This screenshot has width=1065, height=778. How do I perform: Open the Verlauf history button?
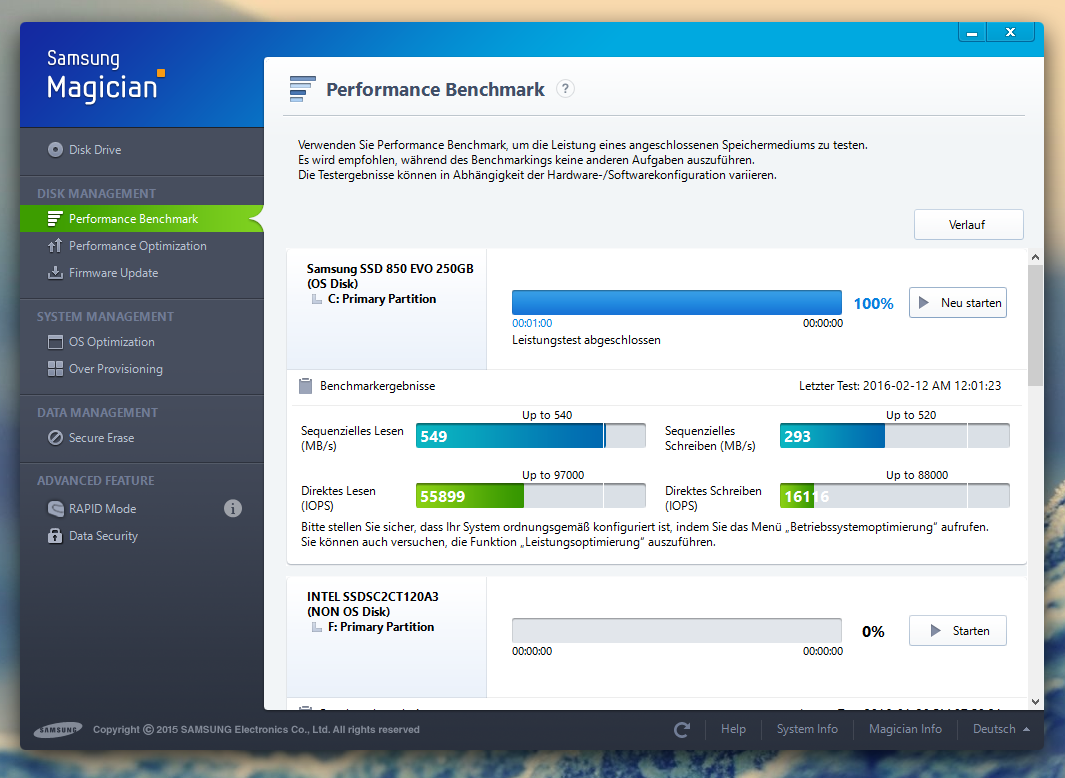click(969, 224)
